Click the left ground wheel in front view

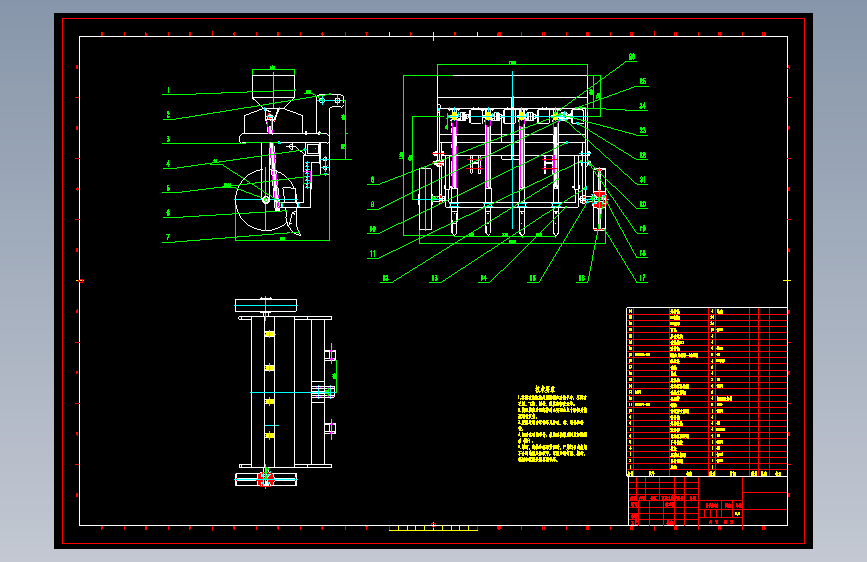click(425, 199)
